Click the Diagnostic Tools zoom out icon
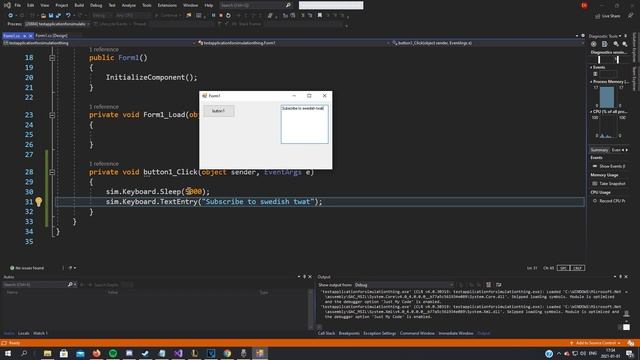The width and height of the screenshot is (640, 360). (624, 44)
